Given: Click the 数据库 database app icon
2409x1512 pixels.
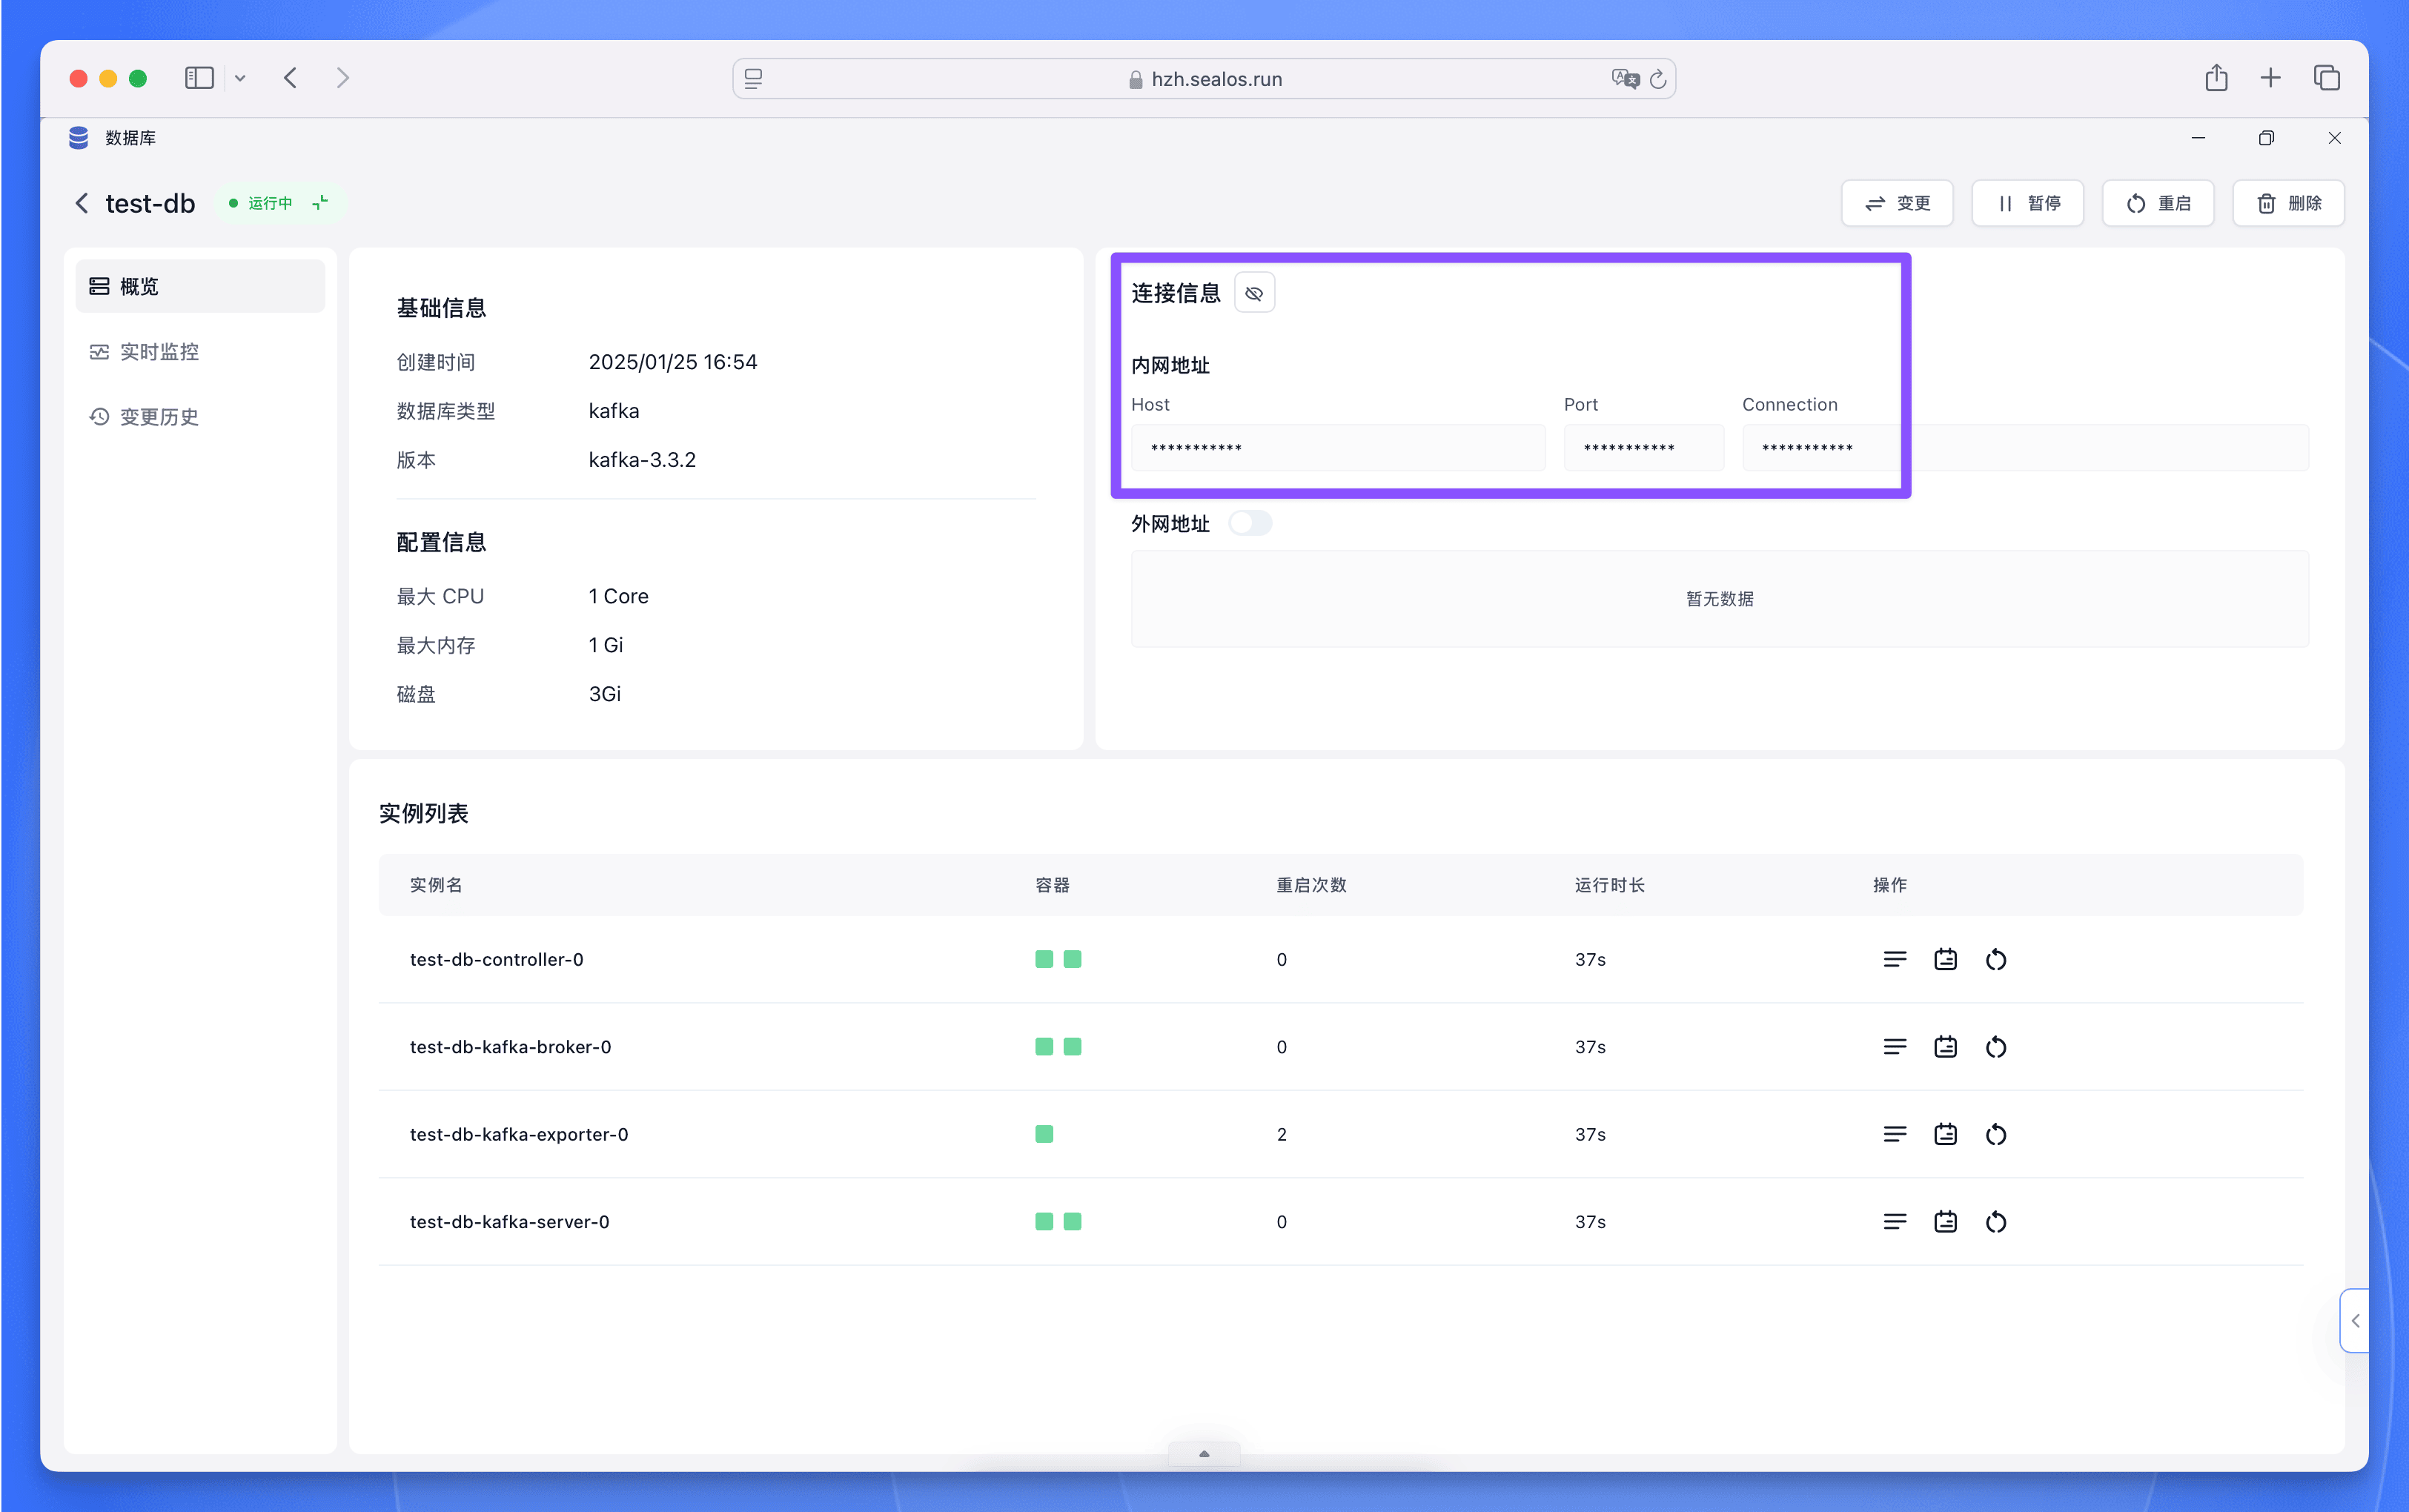Looking at the screenshot, I should pos(79,138).
